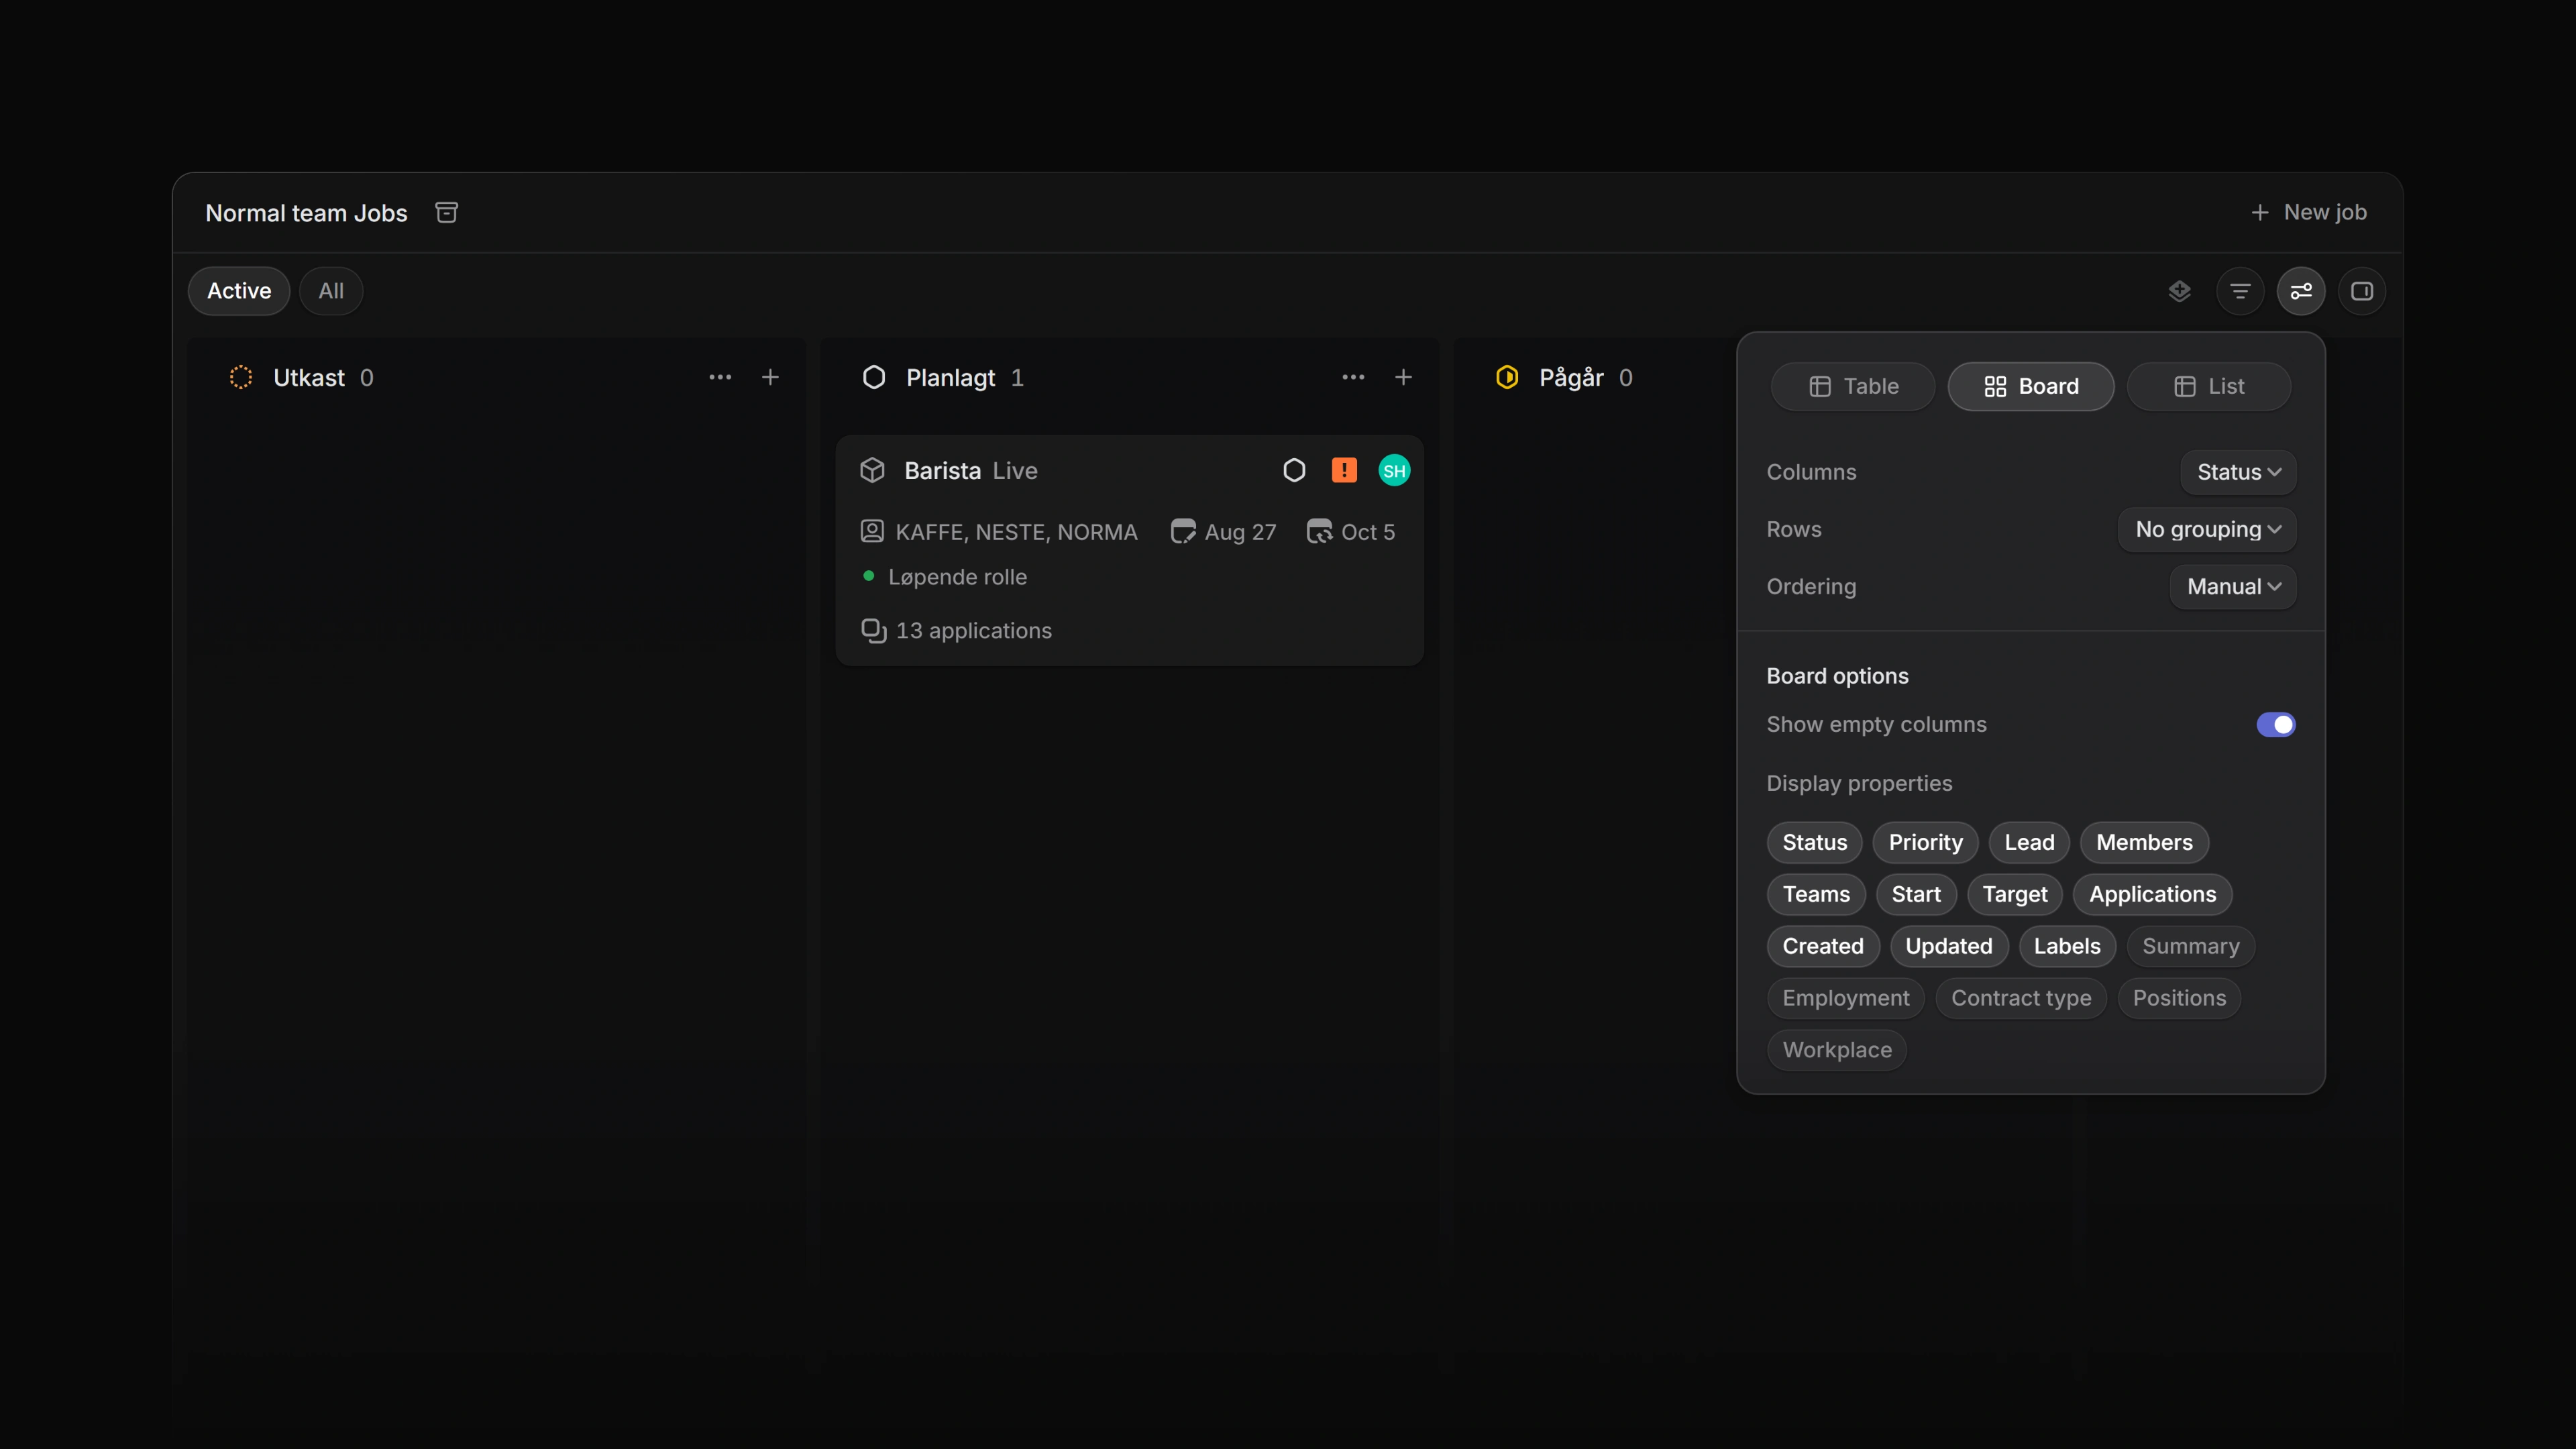Open the archive icon beside Normal team Jobs

(446, 212)
